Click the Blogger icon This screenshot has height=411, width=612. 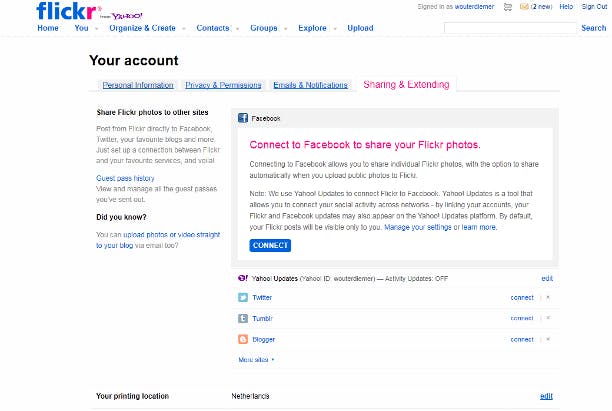[243, 339]
